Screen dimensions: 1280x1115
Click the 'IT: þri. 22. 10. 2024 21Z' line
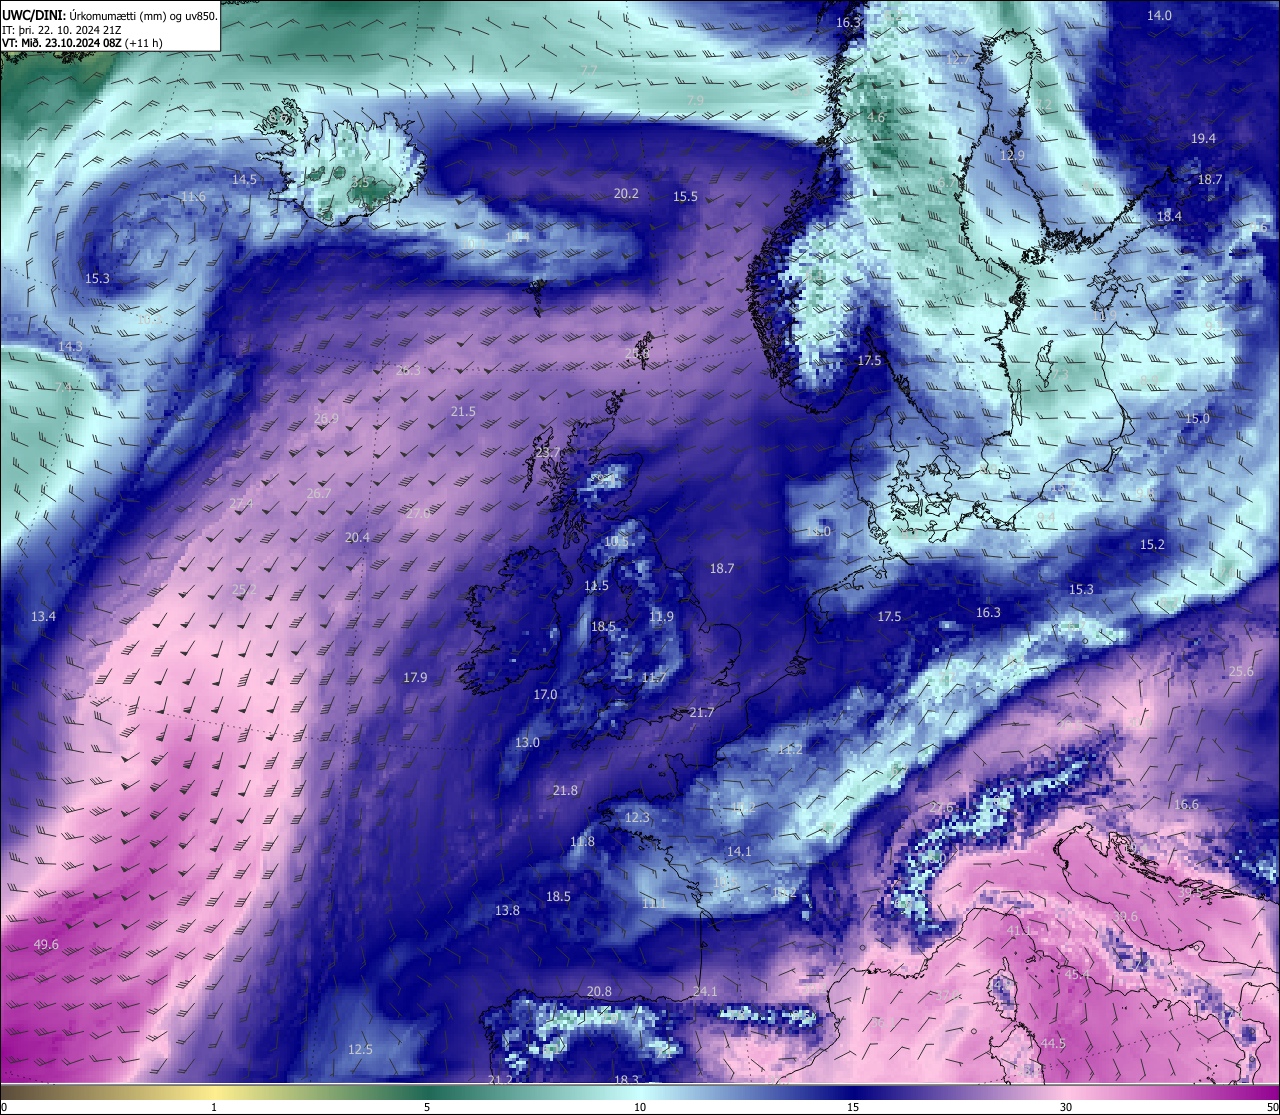coord(62,30)
